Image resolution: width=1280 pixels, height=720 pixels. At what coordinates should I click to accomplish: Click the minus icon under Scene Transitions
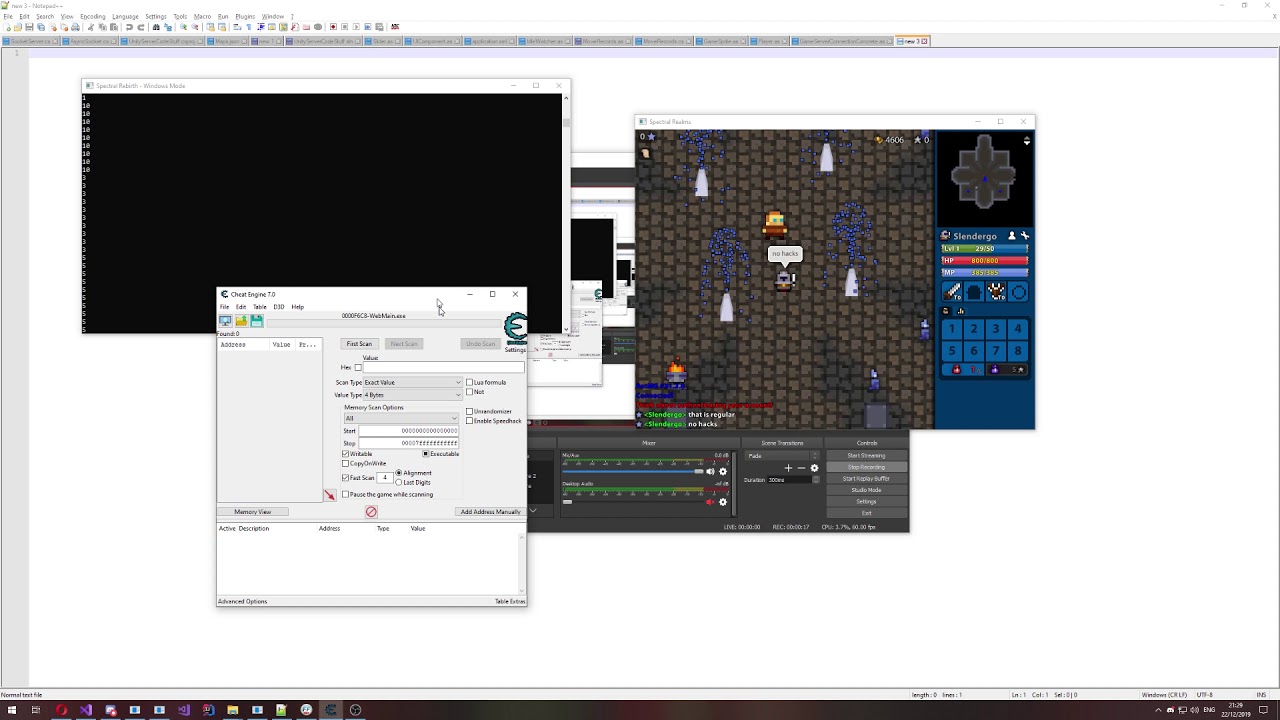[x=802, y=468]
